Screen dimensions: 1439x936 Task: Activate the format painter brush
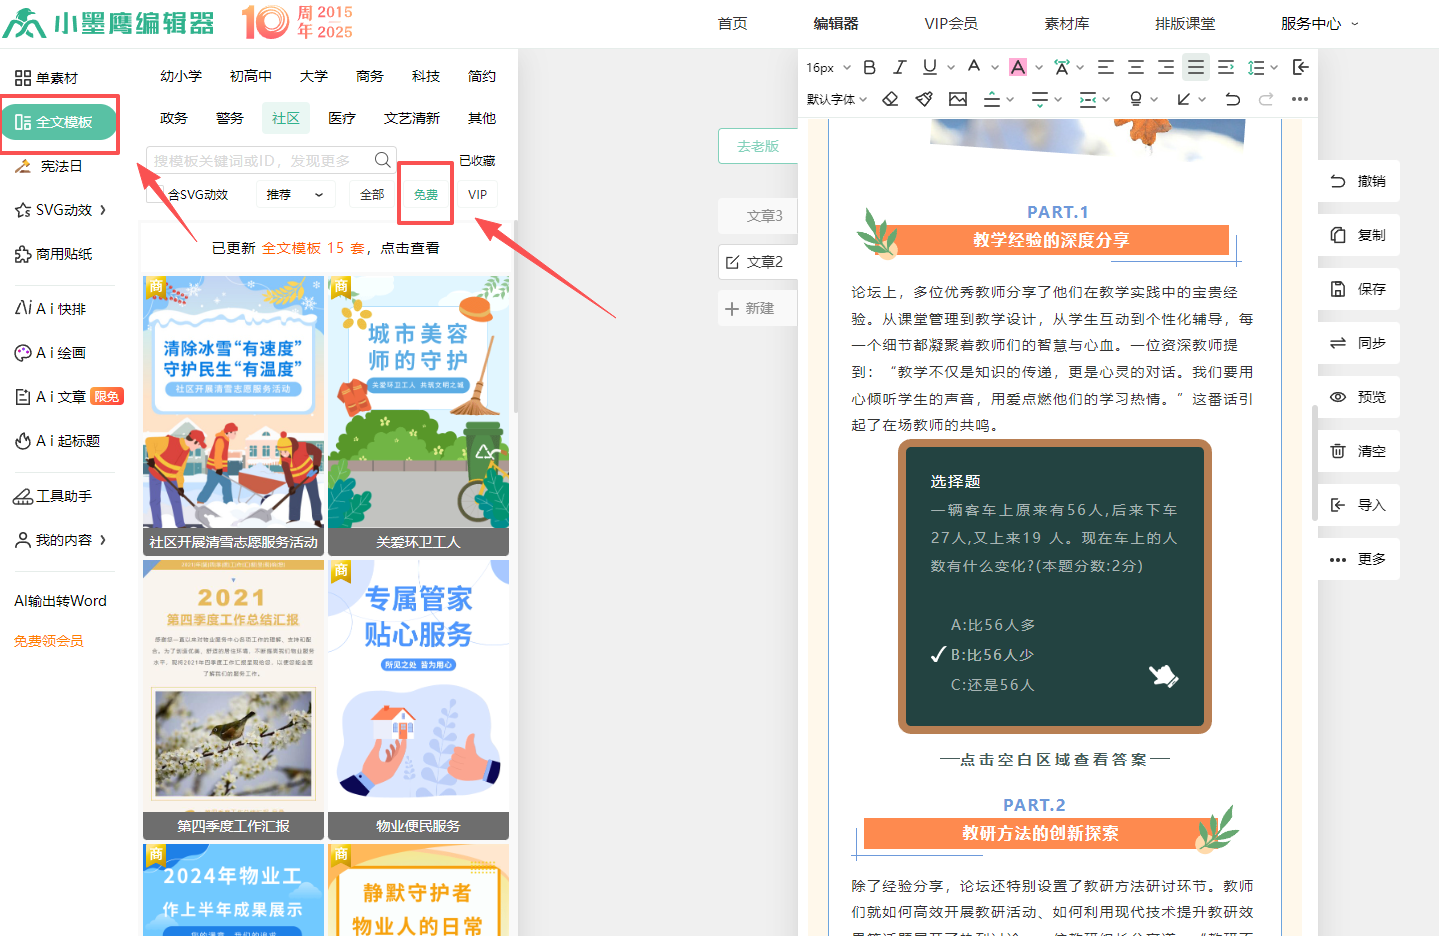pos(924,99)
